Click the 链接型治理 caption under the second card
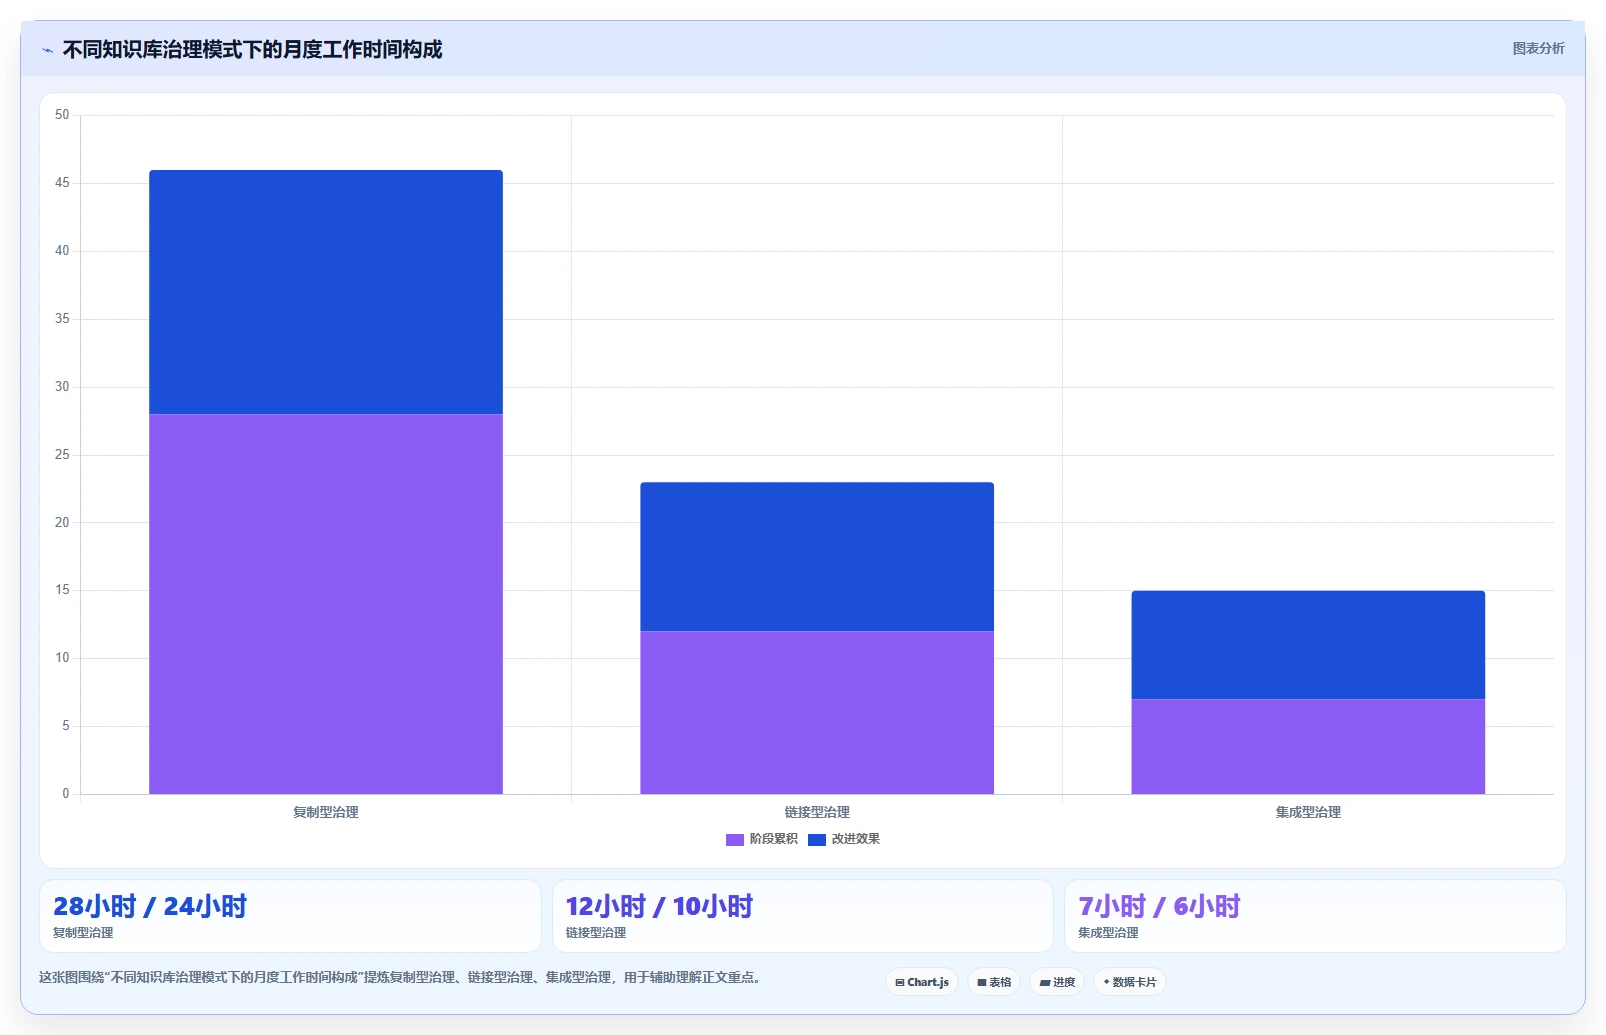The width and height of the screenshot is (1606, 1035). 596,932
